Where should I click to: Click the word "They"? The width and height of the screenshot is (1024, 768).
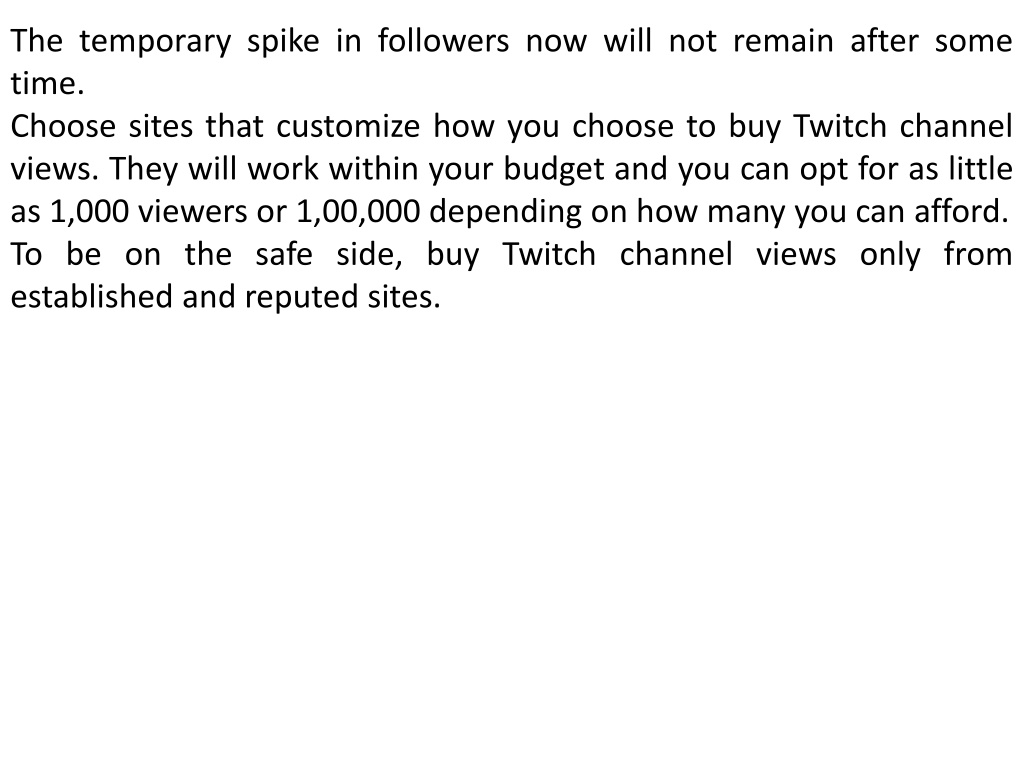click(x=144, y=168)
